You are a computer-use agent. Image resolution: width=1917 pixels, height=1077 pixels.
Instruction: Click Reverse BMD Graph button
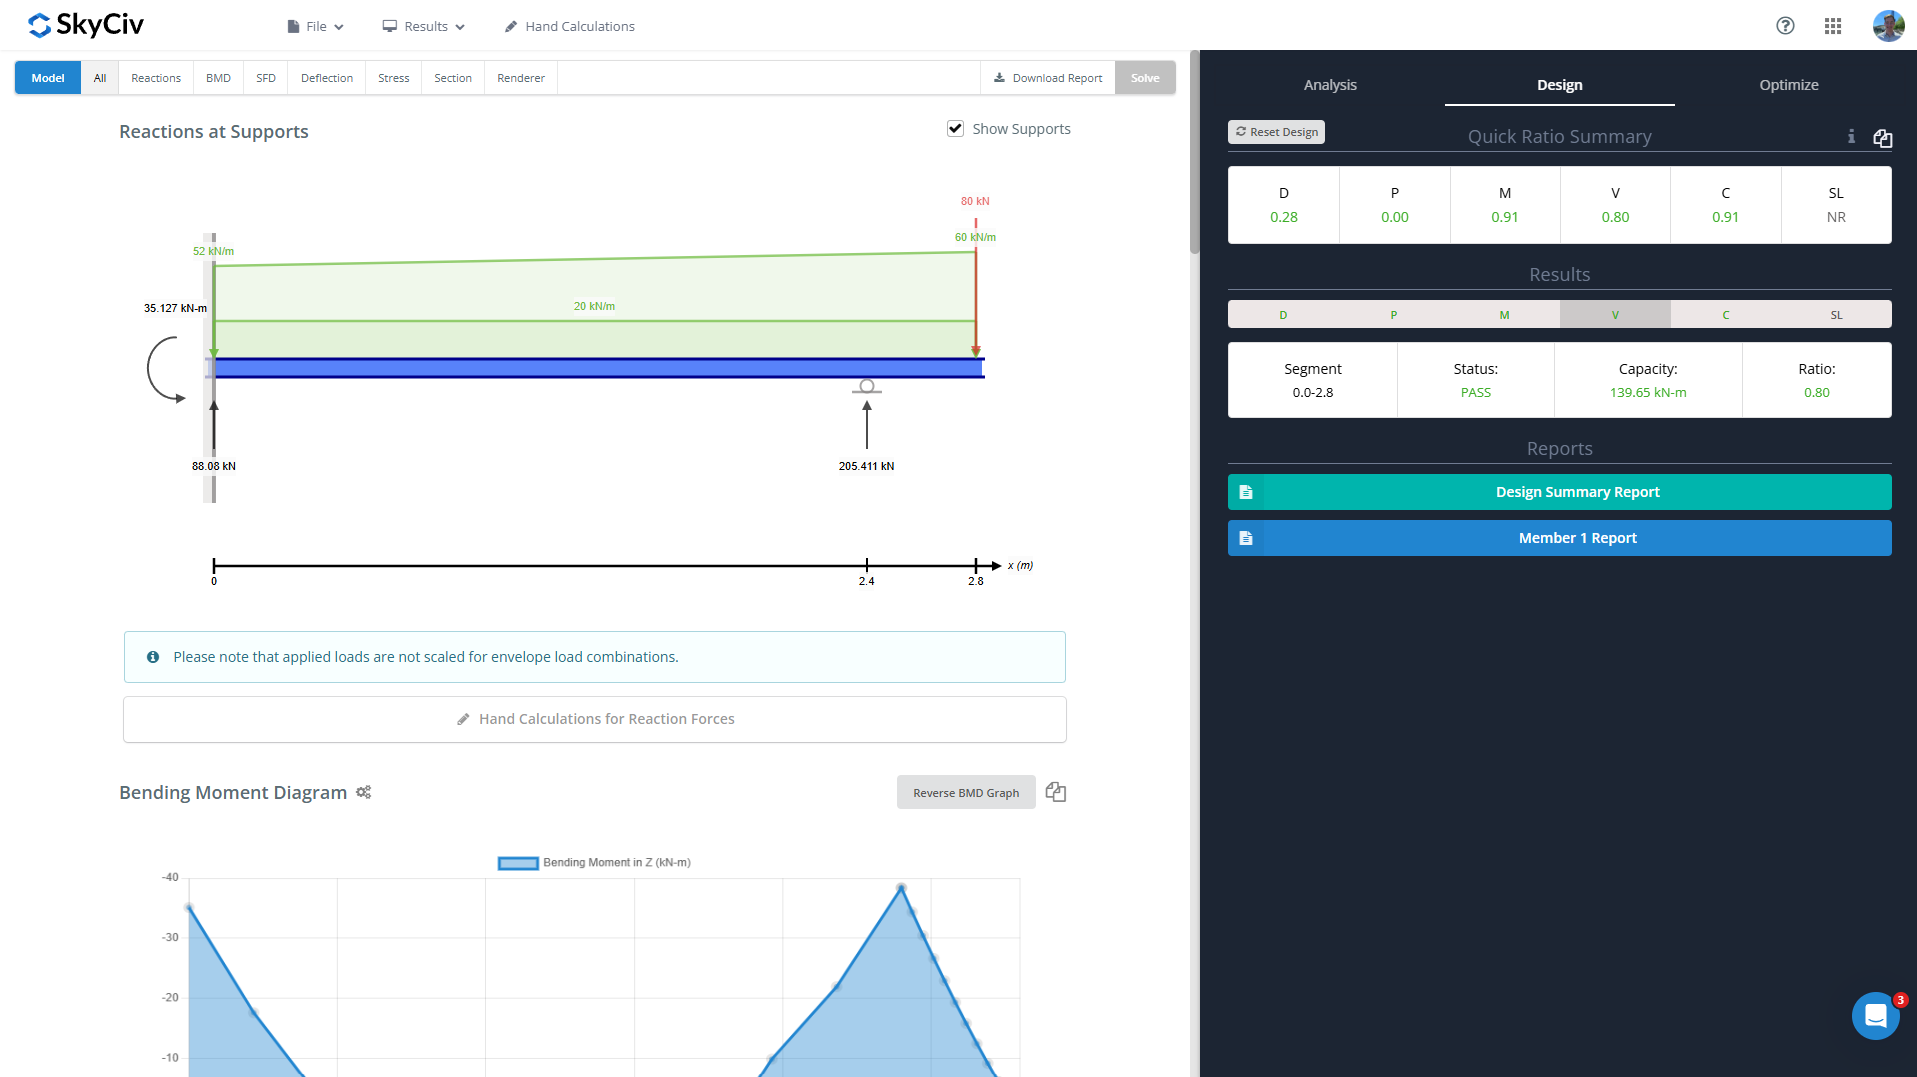click(966, 793)
